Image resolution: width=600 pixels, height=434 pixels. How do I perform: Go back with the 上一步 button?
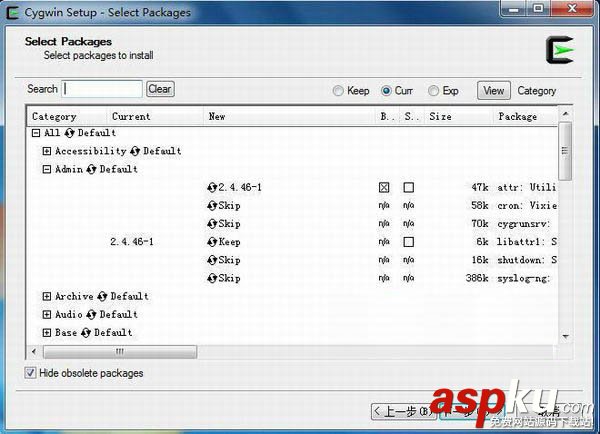click(404, 411)
